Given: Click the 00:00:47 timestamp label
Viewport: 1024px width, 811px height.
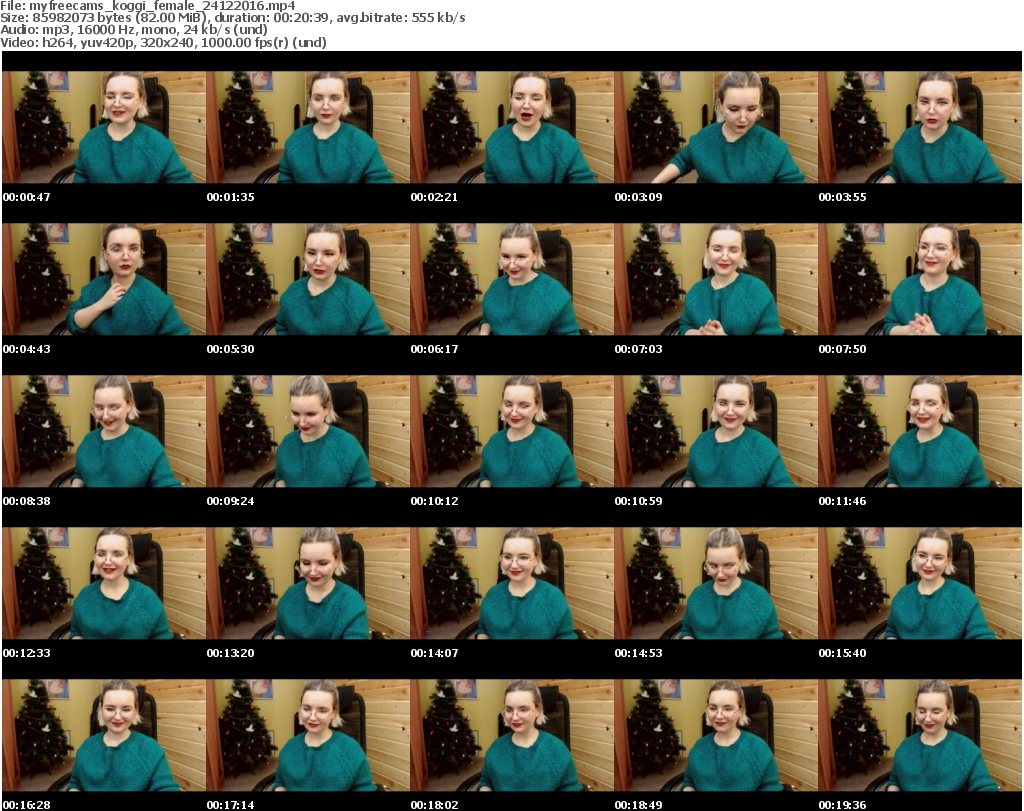Looking at the screenshot, I should 27,197.
